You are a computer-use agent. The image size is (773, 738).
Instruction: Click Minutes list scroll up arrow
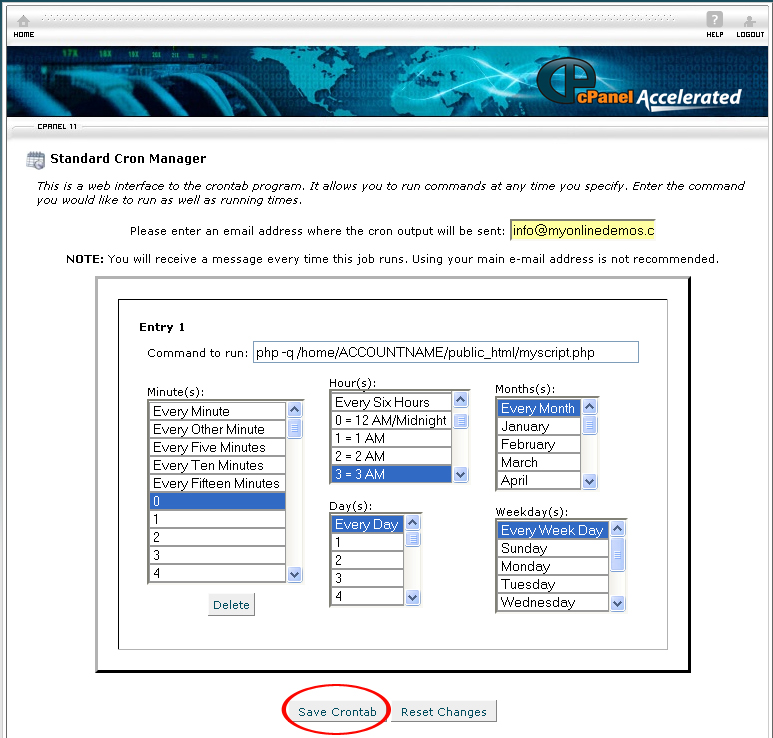[x=295, y=409]
